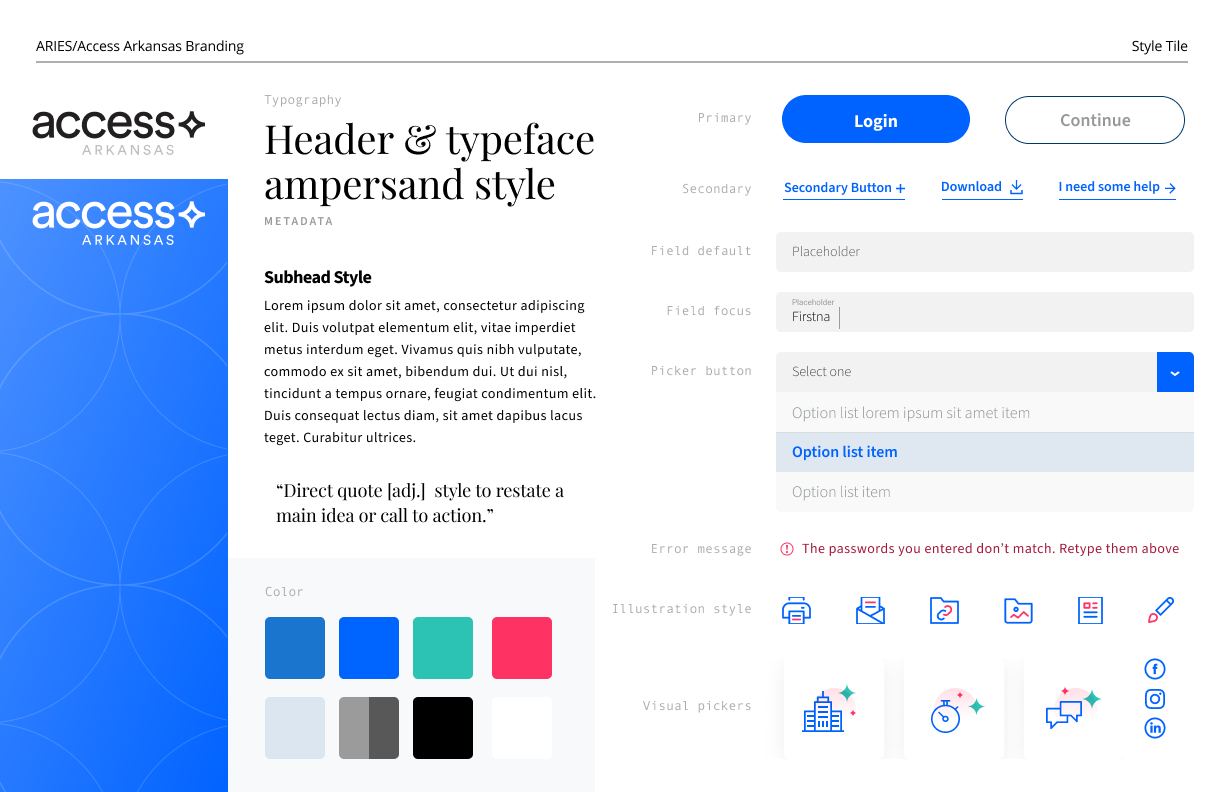The width and height of the screenshot is (1224, 792).
Task: Click the dark Access Arkansas logo
Action: (118, 132)
